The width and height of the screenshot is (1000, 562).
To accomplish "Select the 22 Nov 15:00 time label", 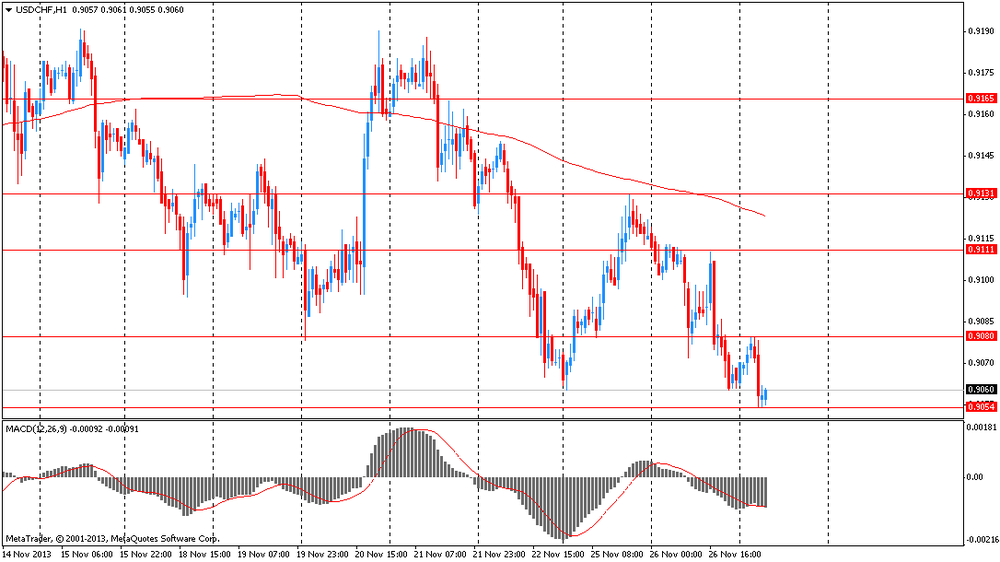I will pyautogui.click(x=558, y=551).
